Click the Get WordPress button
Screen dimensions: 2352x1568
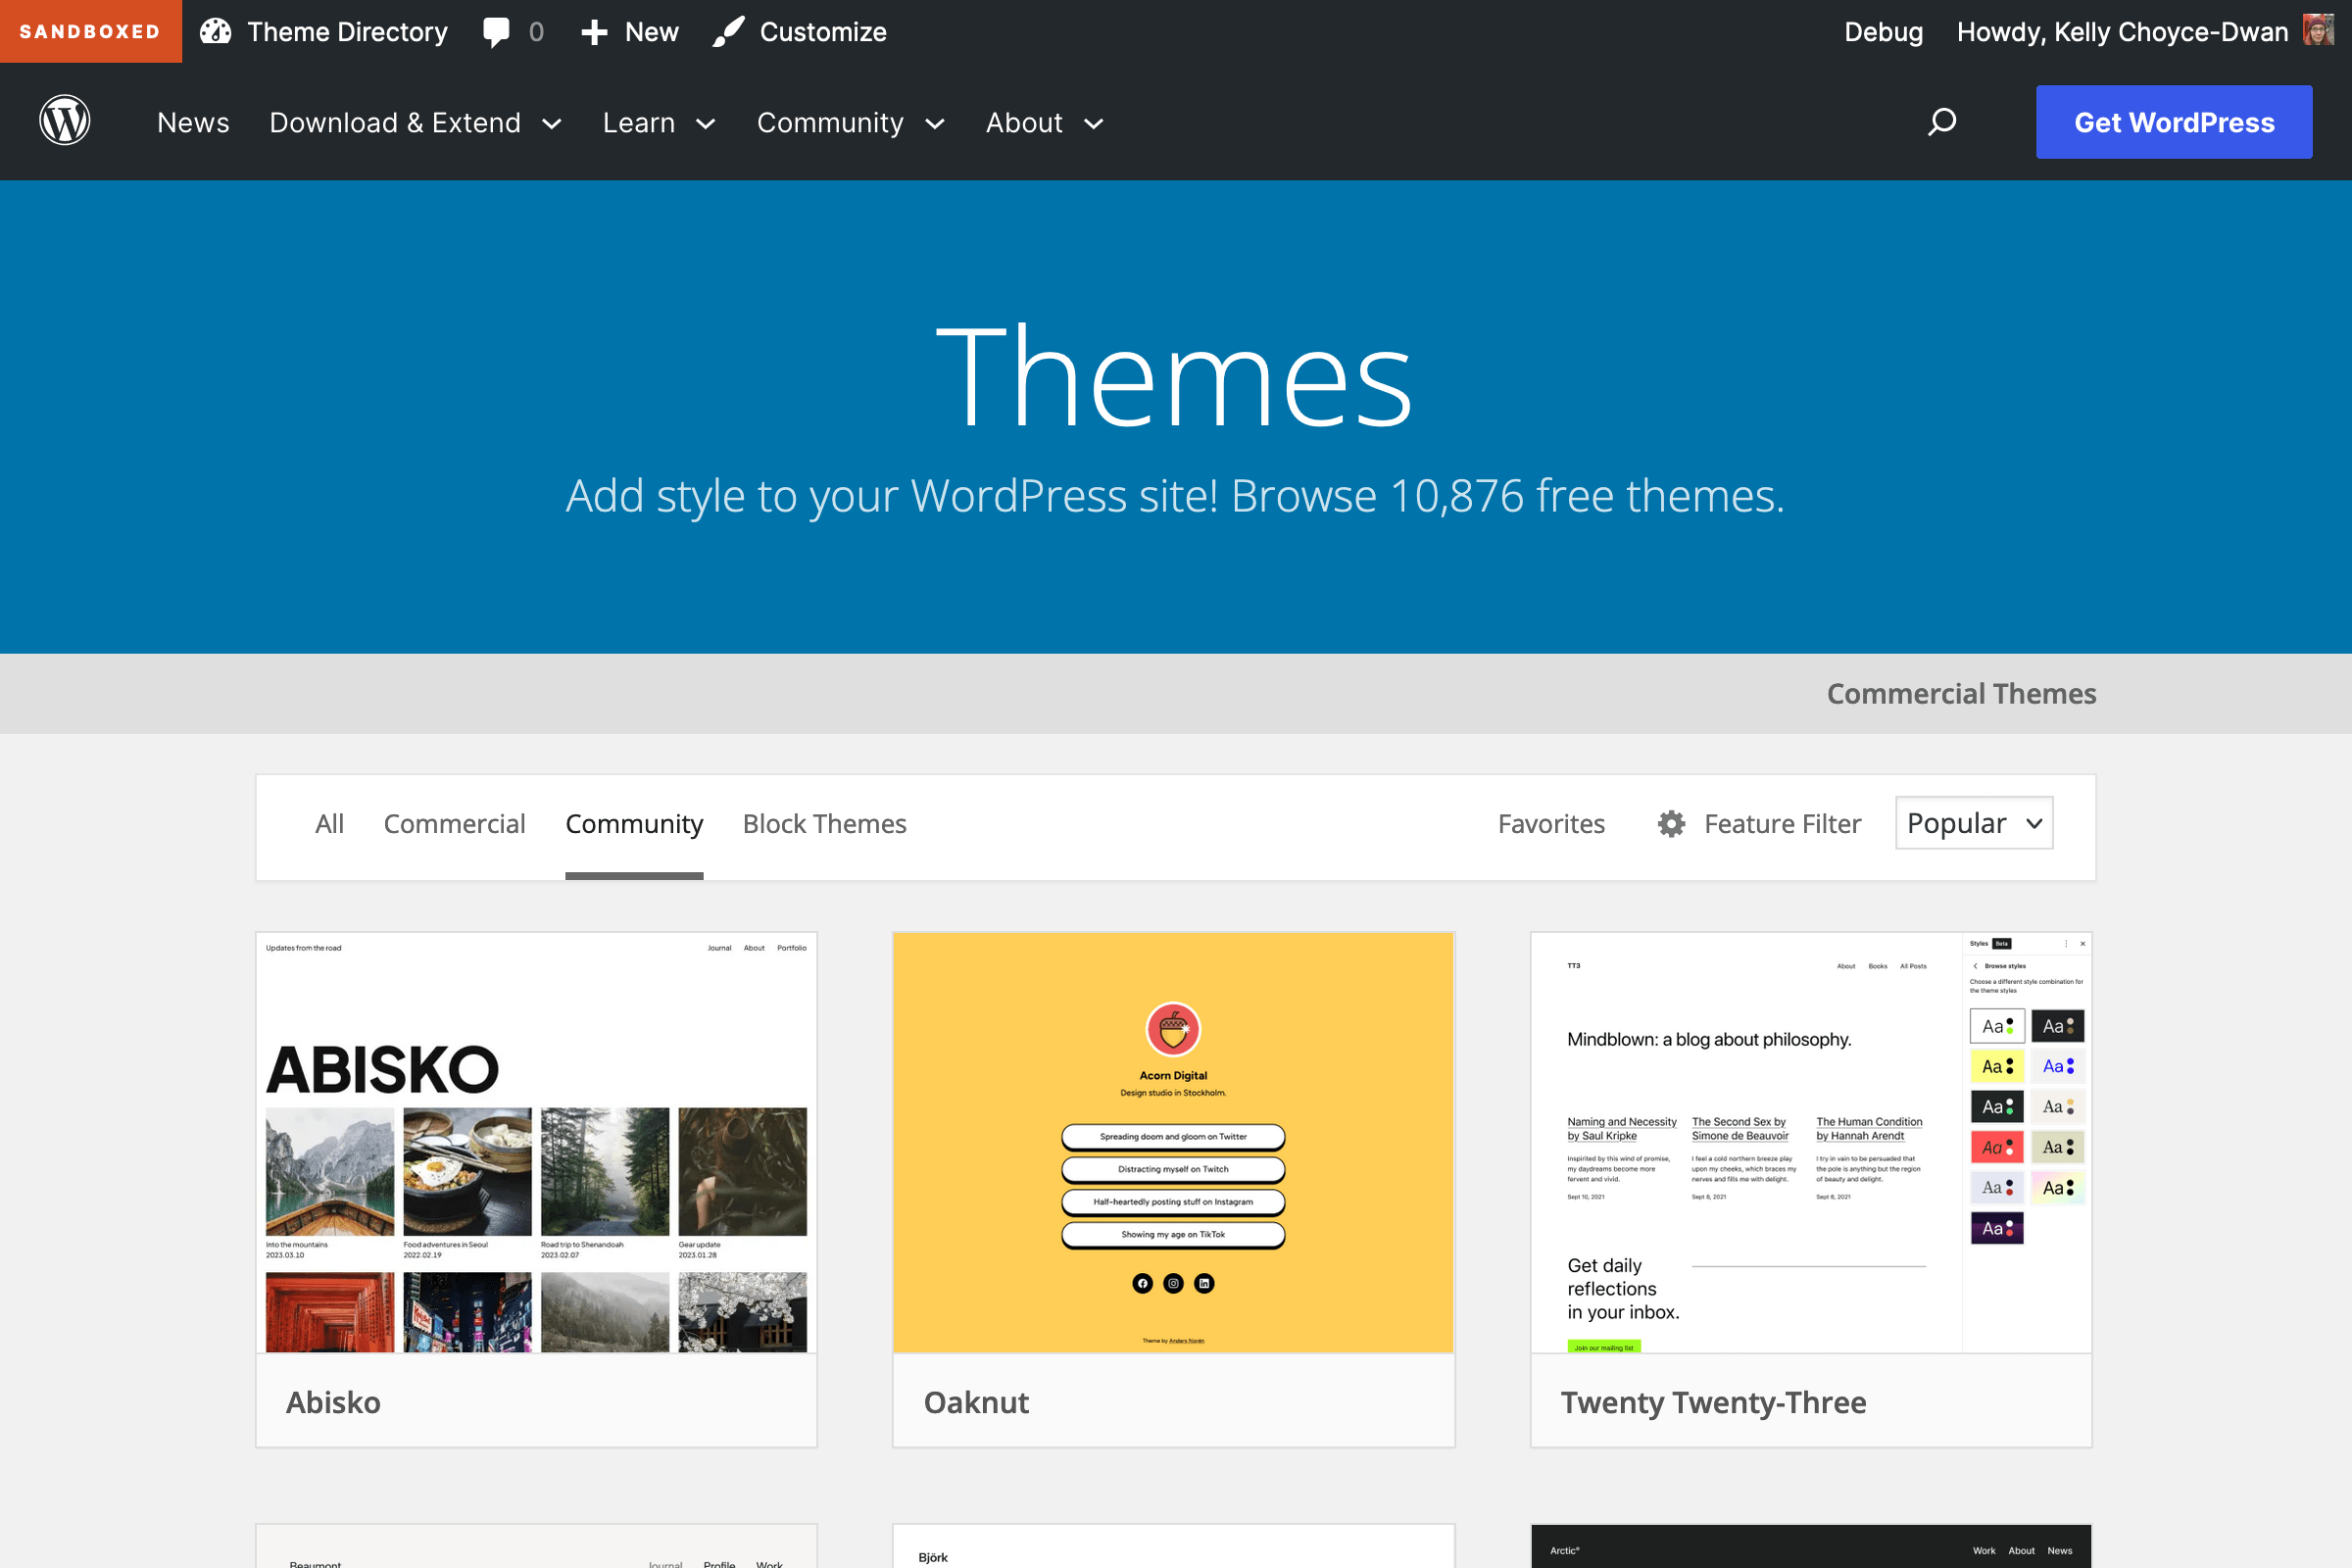pyautogui.click(x=2173, y=122)
